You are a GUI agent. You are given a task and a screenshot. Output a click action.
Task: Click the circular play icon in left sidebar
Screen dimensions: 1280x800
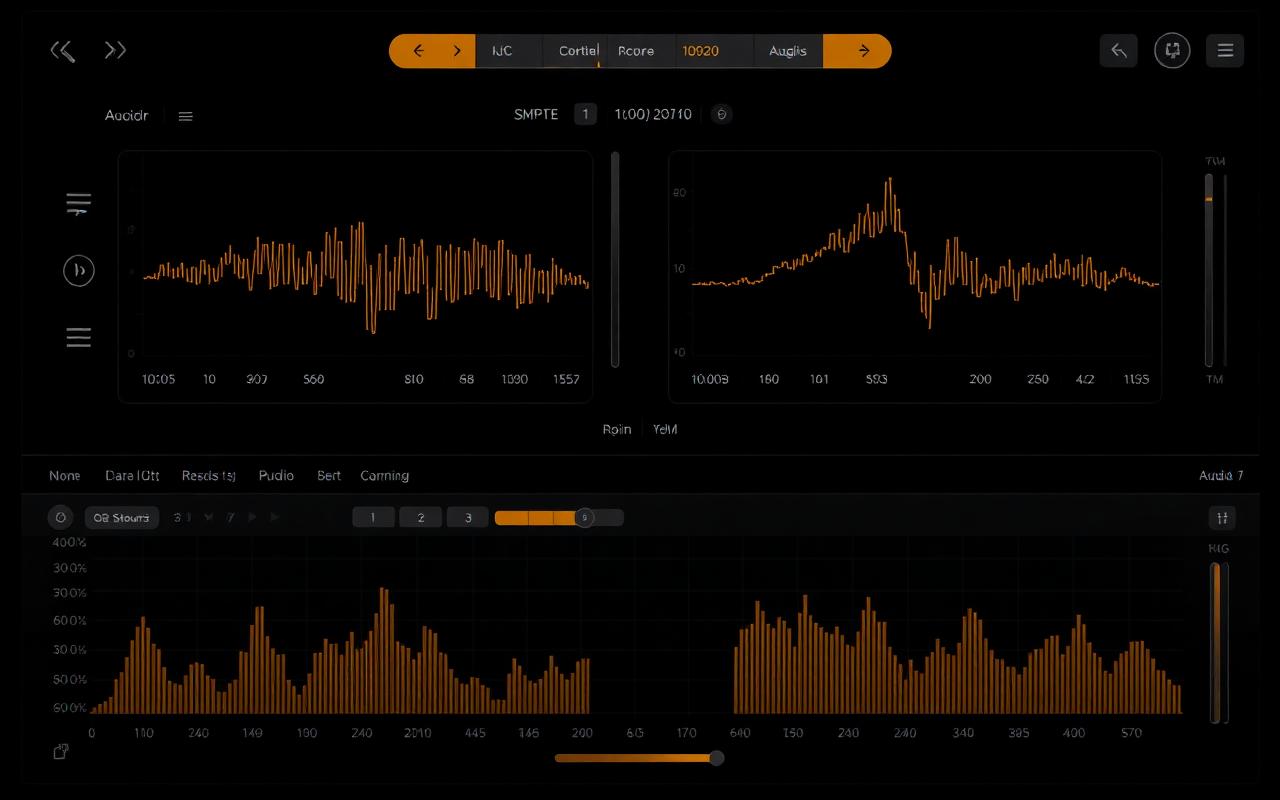click(79, 270)
